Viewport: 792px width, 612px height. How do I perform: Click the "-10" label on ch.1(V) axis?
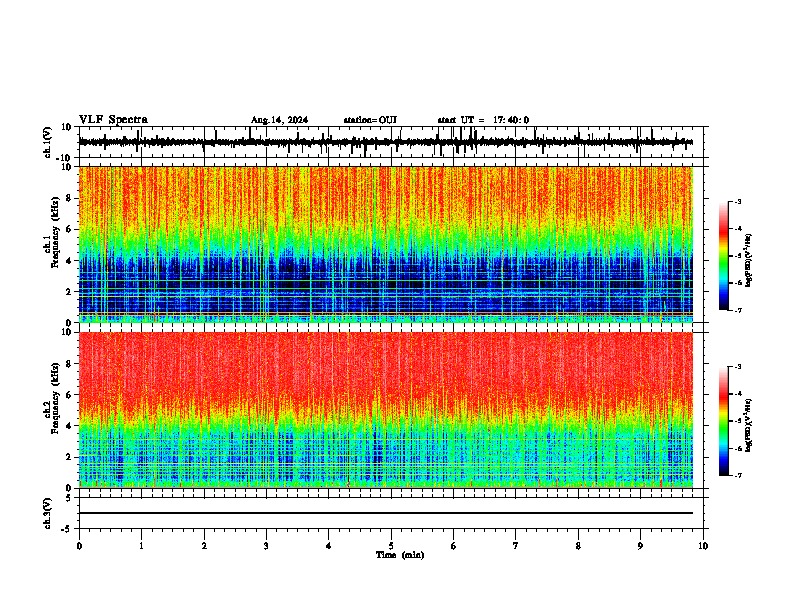point(65,158)
